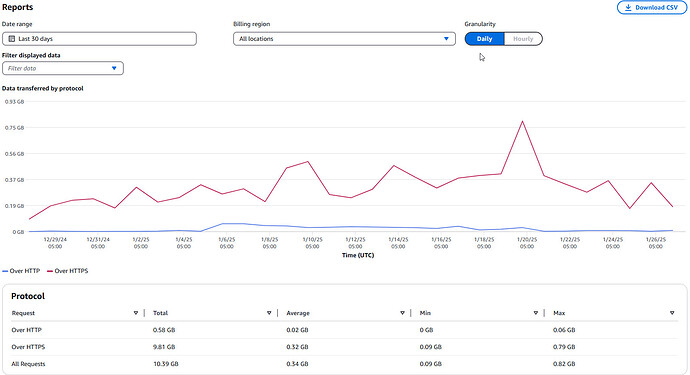Click the 0.82 GB max cell

click(x=564, y=364)
